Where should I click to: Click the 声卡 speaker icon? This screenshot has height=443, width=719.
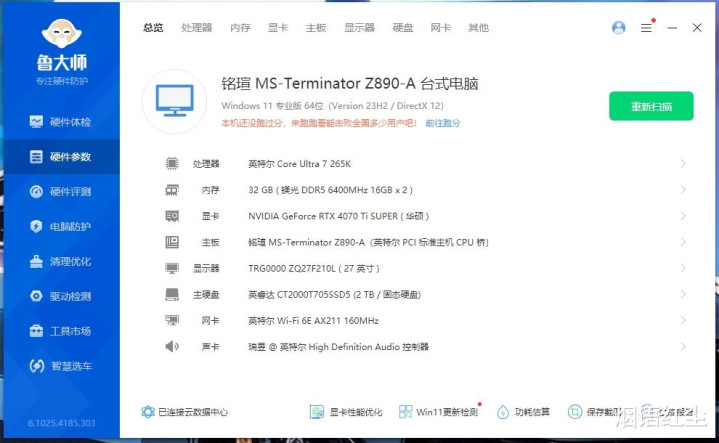tap(172, 347)
